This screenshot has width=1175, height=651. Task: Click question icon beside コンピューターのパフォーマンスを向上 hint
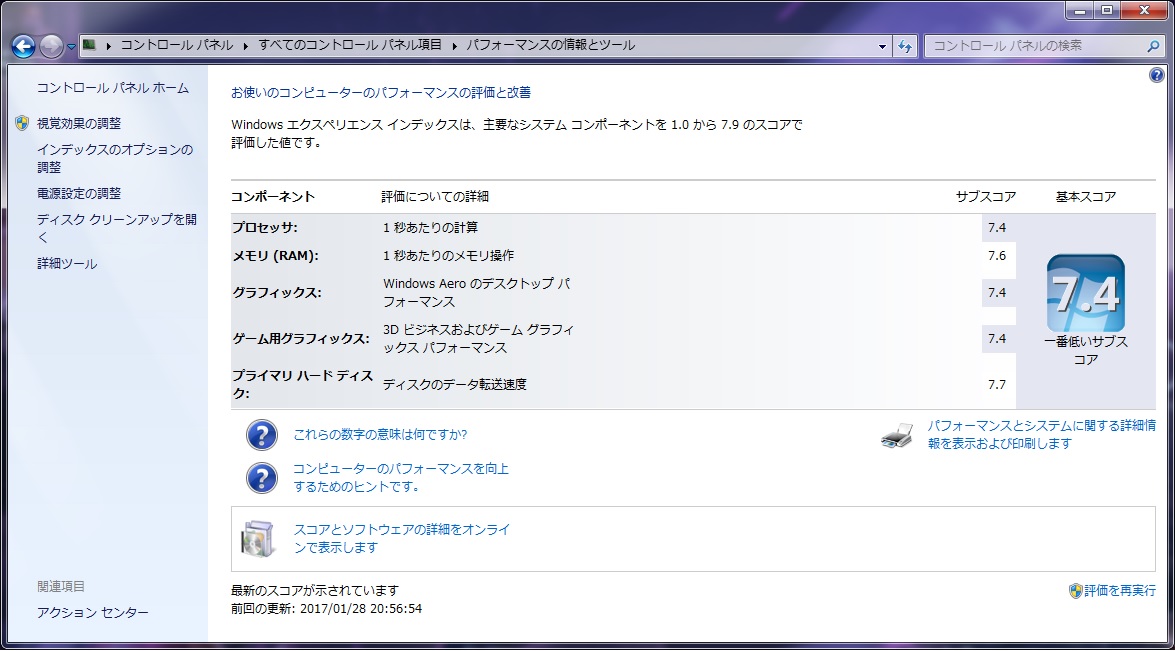coord(262,478)
